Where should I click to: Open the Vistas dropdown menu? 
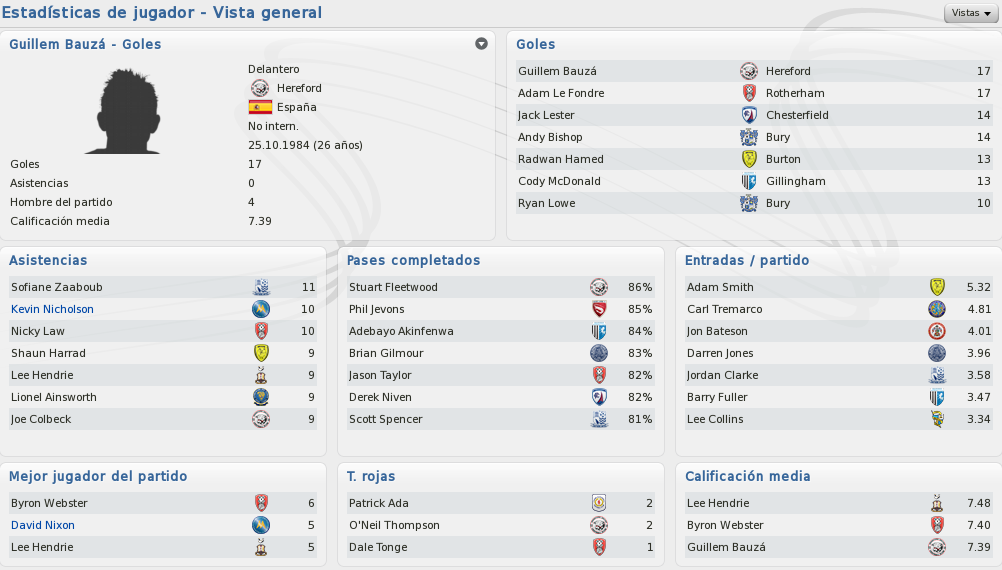click(971, 13)
